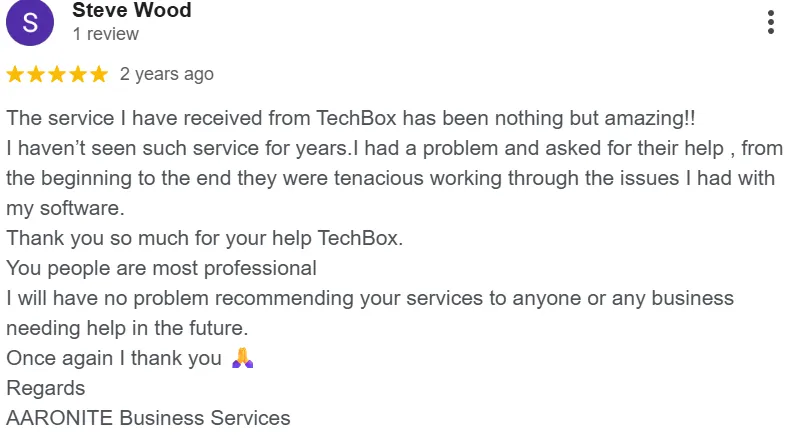Open Steve Wood's reviewer profile name

132,11
